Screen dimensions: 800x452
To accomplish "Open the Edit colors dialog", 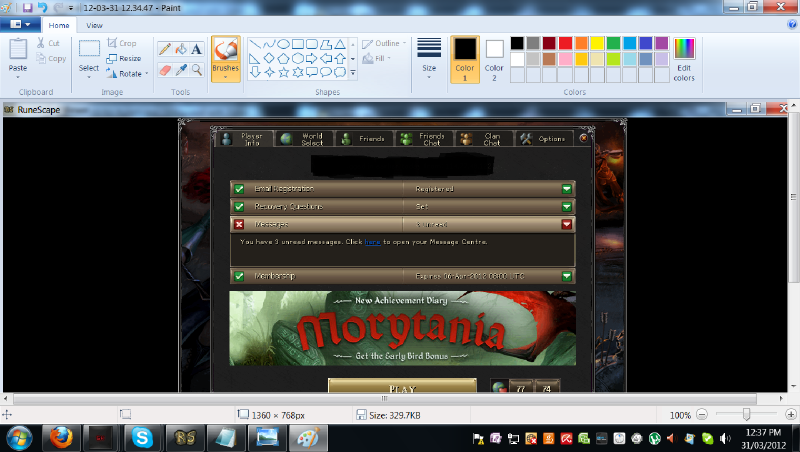I will (x=684, y=59).
